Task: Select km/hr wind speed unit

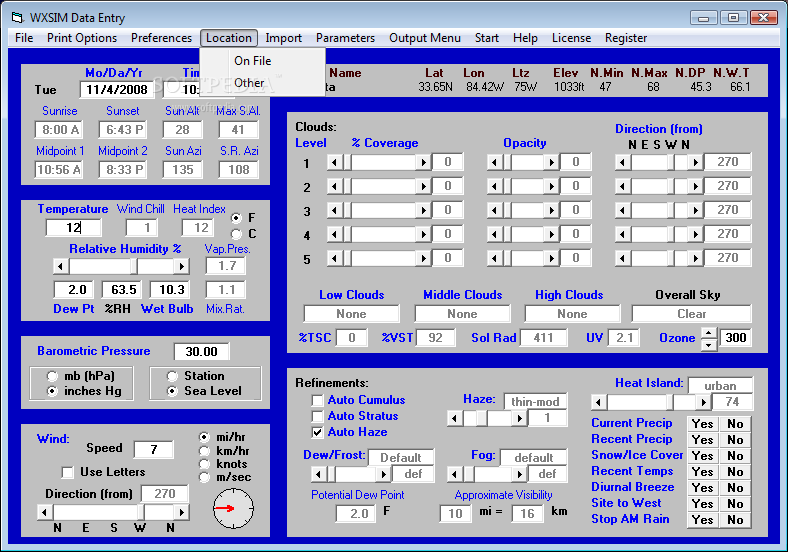Action: click(205, 451)
